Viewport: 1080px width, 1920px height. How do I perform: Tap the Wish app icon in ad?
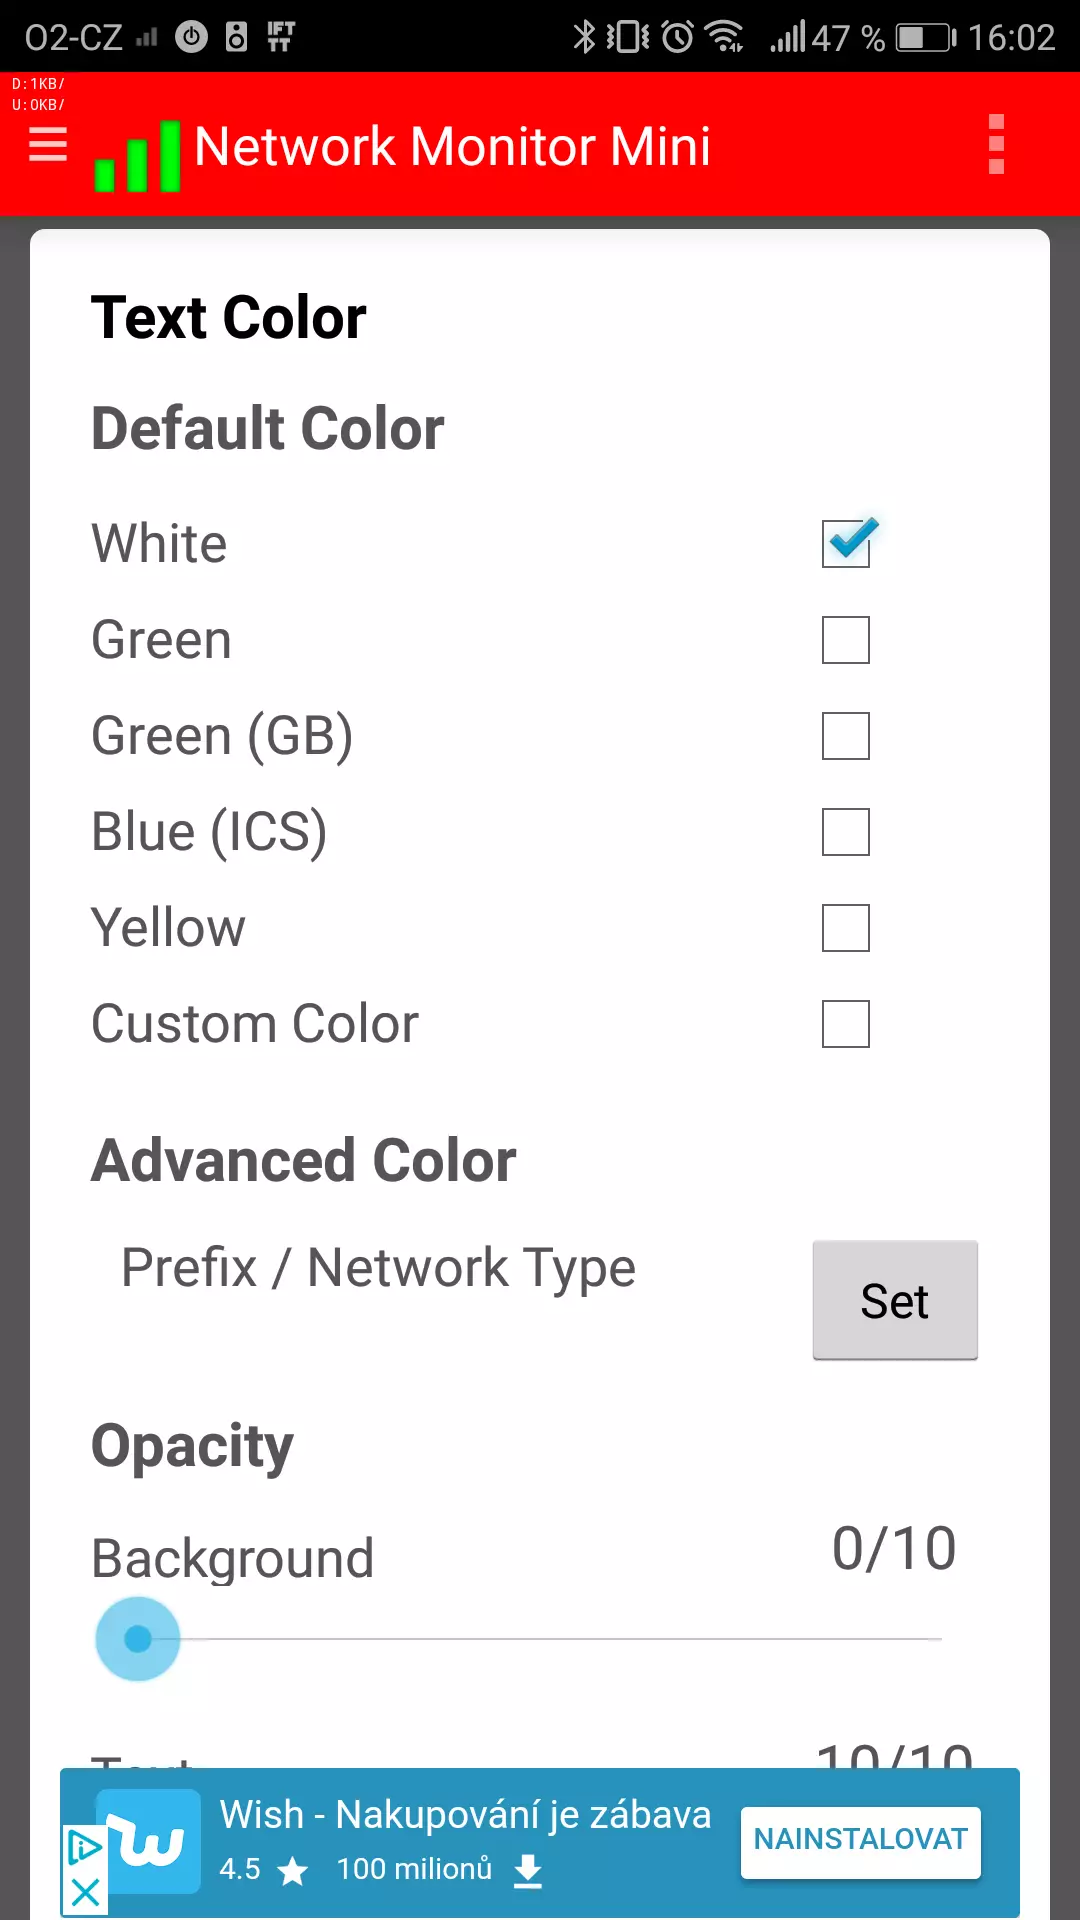tap(150, 1842)
